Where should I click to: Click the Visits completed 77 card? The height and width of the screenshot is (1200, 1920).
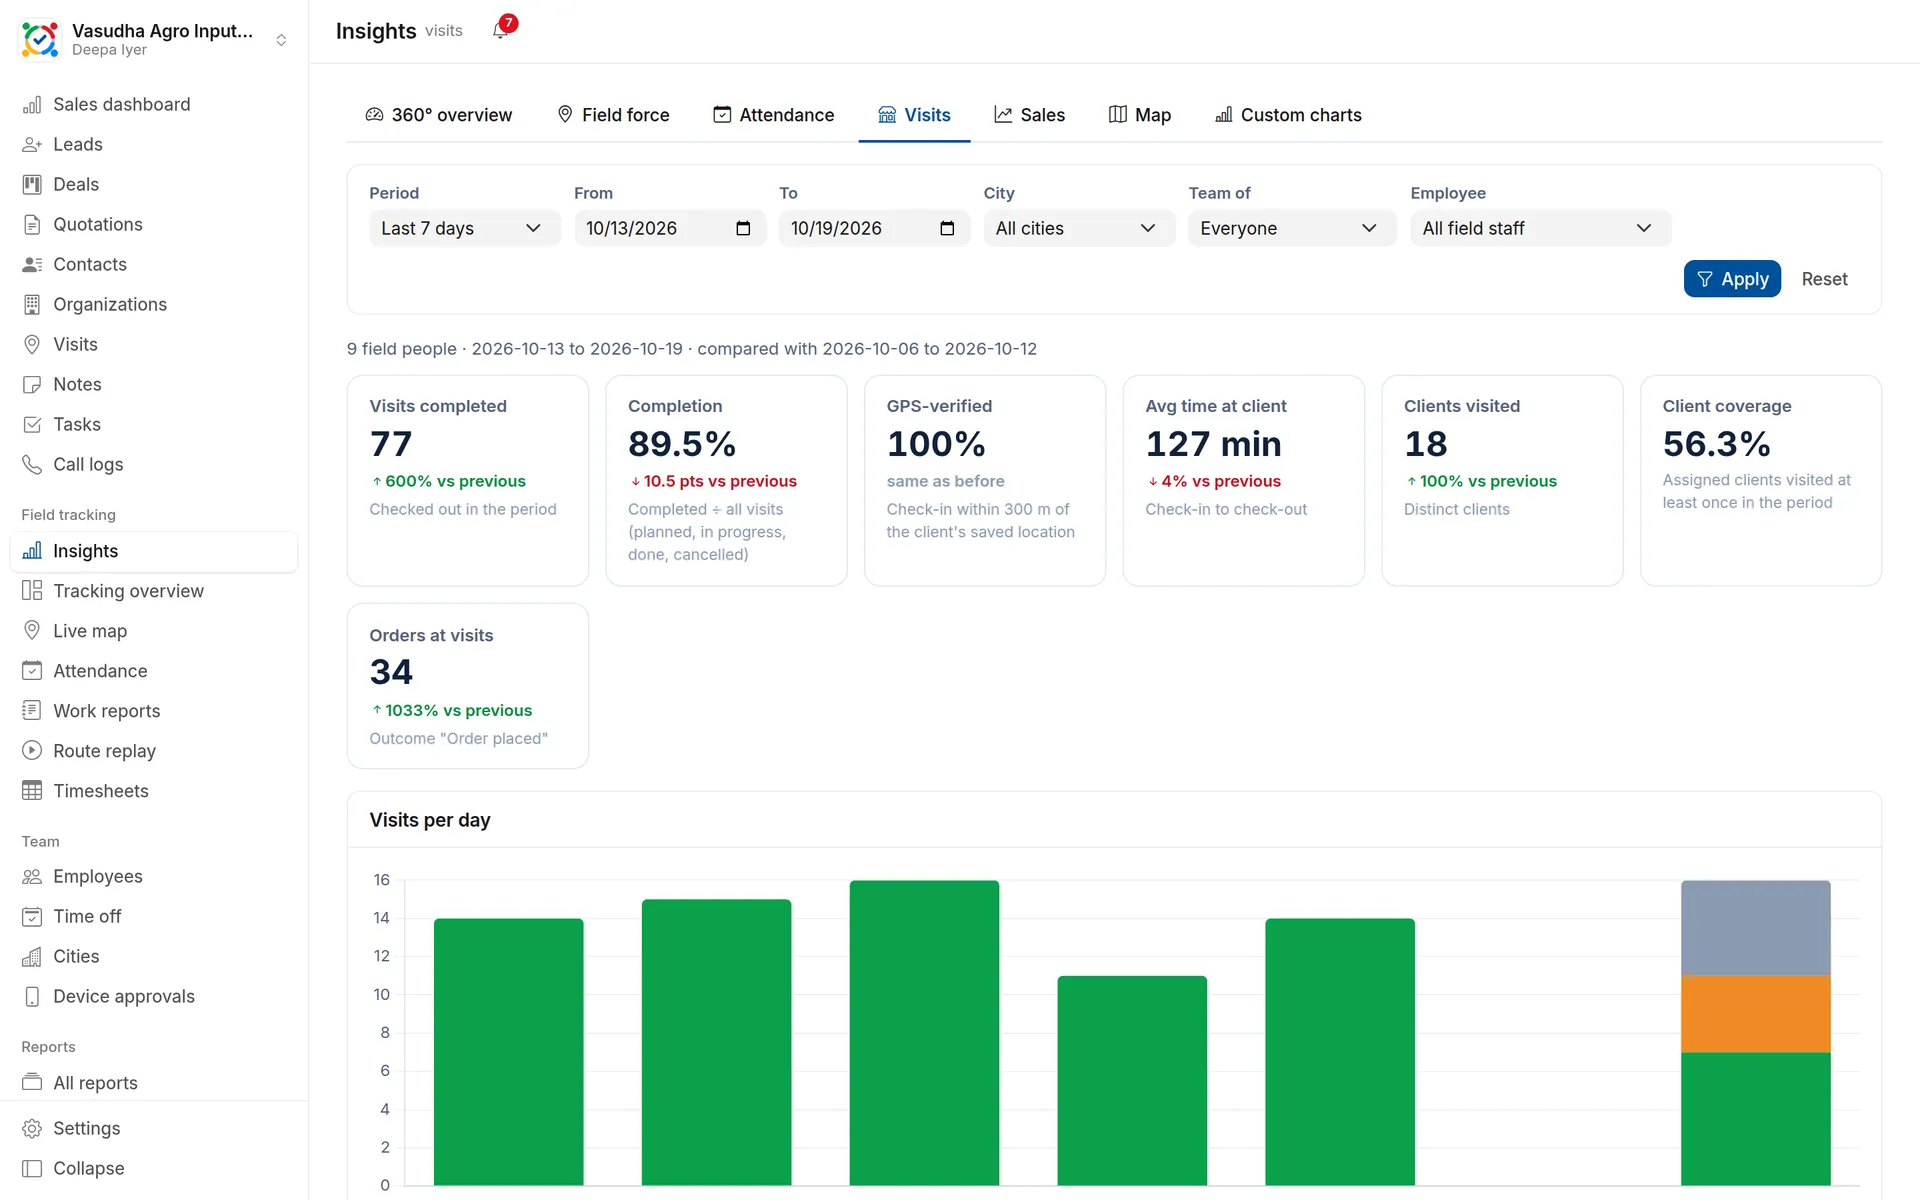(x=468, y=481)
